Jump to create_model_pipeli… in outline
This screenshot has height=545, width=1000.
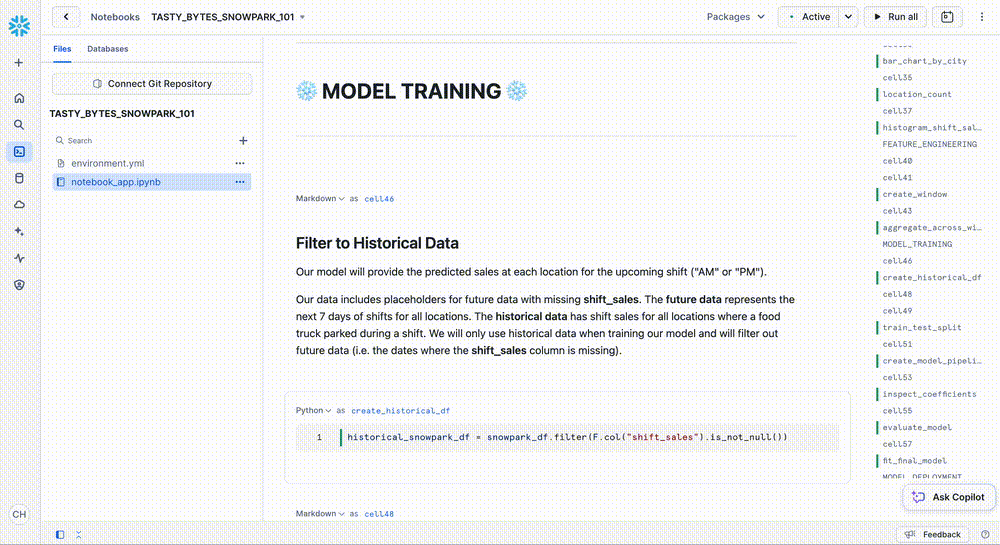click(932, 361)
